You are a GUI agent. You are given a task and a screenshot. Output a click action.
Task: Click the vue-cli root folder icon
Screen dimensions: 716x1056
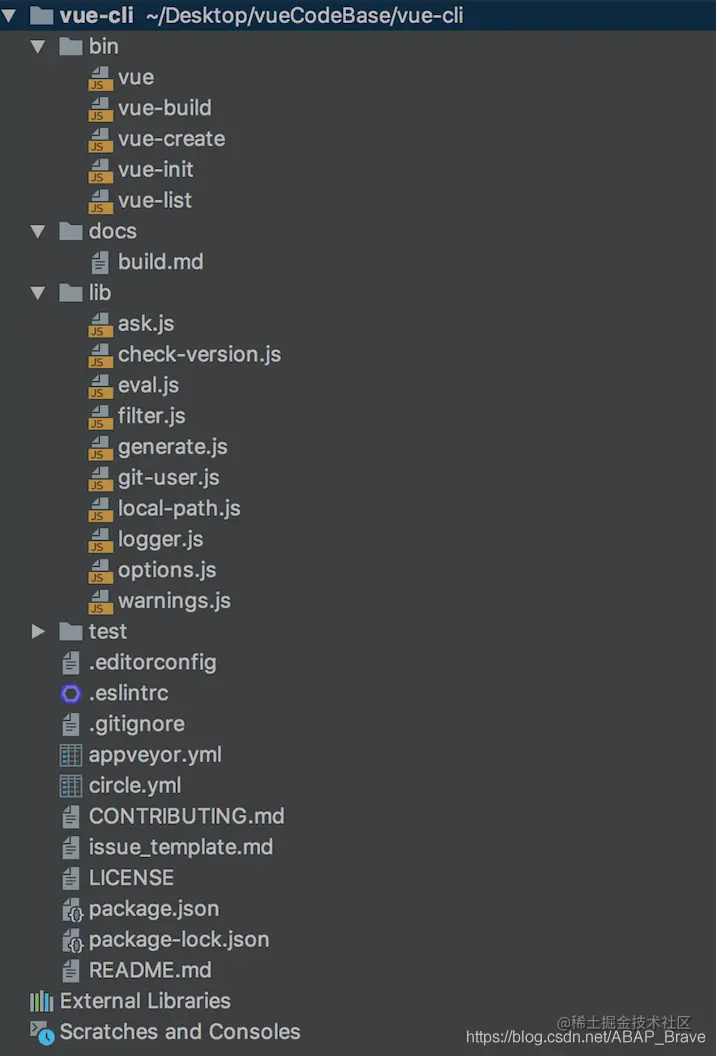(x=41, y=15)
